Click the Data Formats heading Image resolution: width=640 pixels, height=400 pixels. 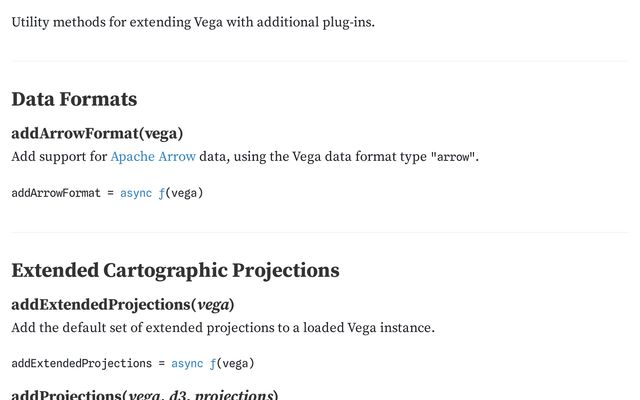[74, 99]
